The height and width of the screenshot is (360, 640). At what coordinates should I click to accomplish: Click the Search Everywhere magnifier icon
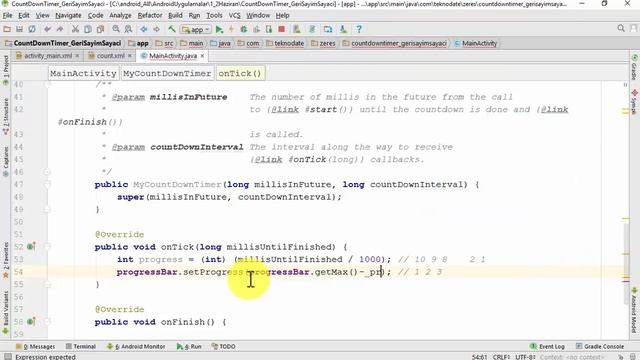coord(621,28)
